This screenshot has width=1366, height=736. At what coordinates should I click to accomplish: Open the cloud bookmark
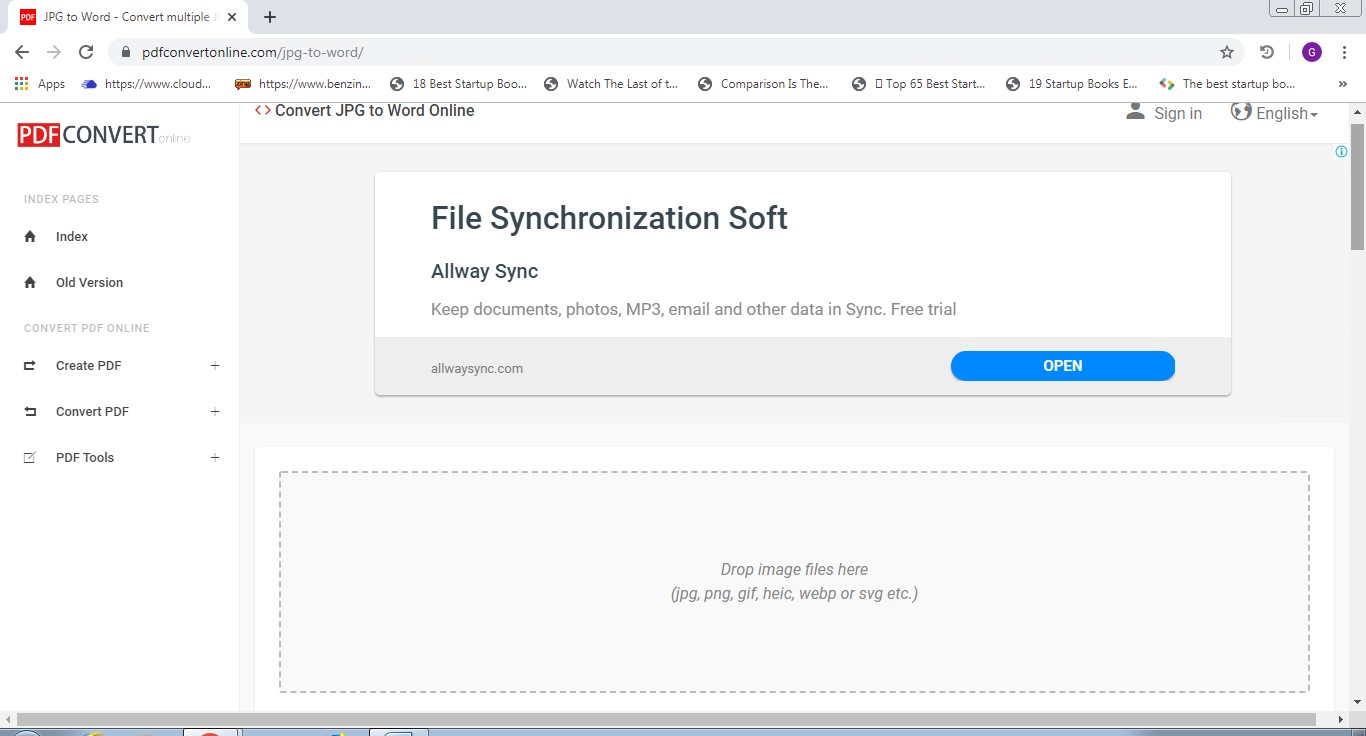148,84
